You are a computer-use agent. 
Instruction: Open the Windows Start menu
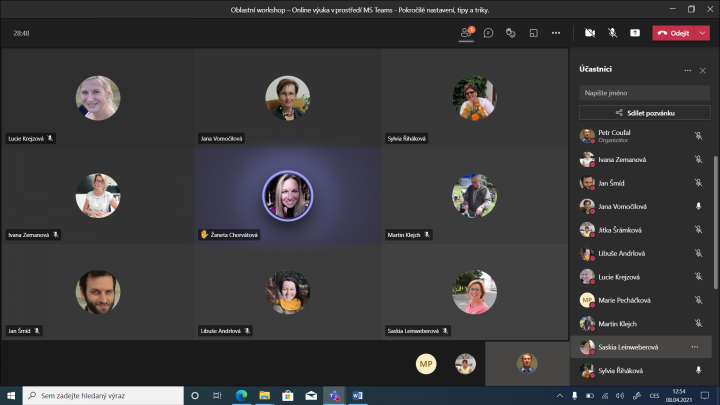11,395
